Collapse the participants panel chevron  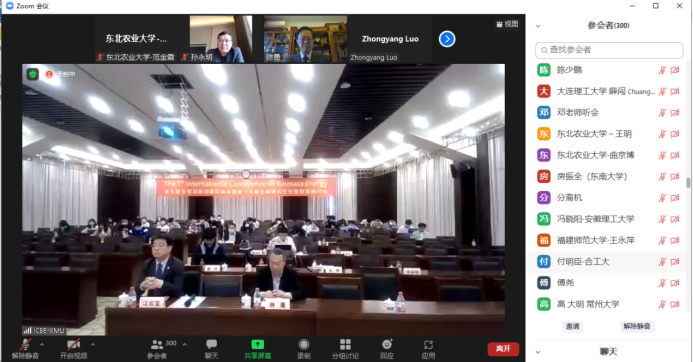pos(538,26)
